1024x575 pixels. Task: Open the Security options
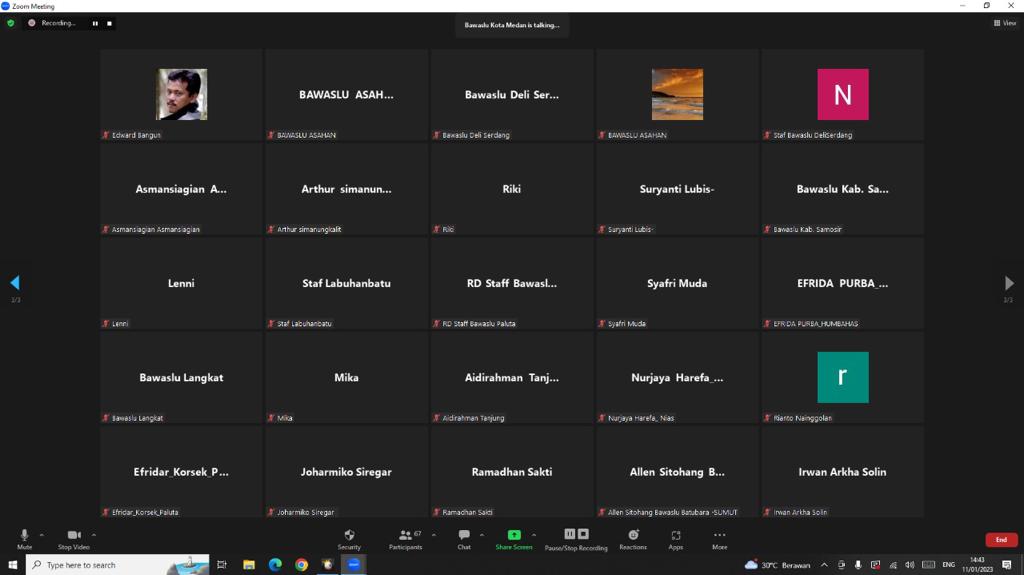click(349, 539)
